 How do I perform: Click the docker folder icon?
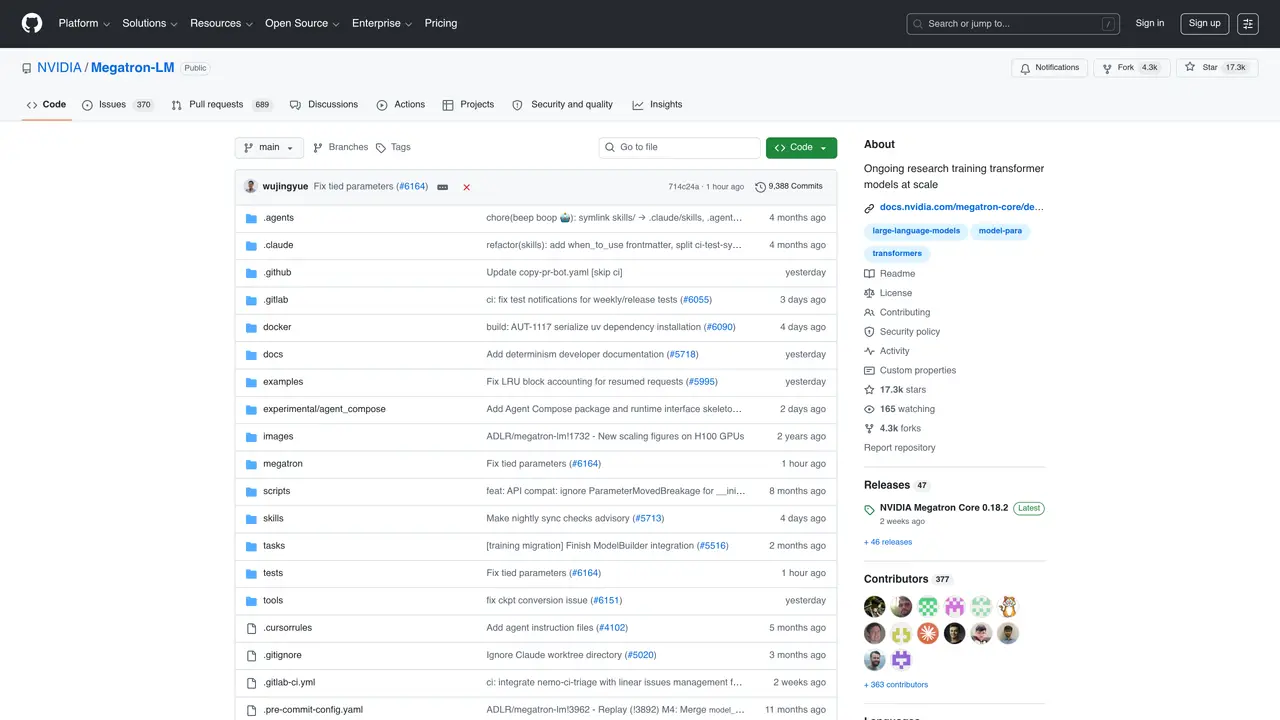252,327
